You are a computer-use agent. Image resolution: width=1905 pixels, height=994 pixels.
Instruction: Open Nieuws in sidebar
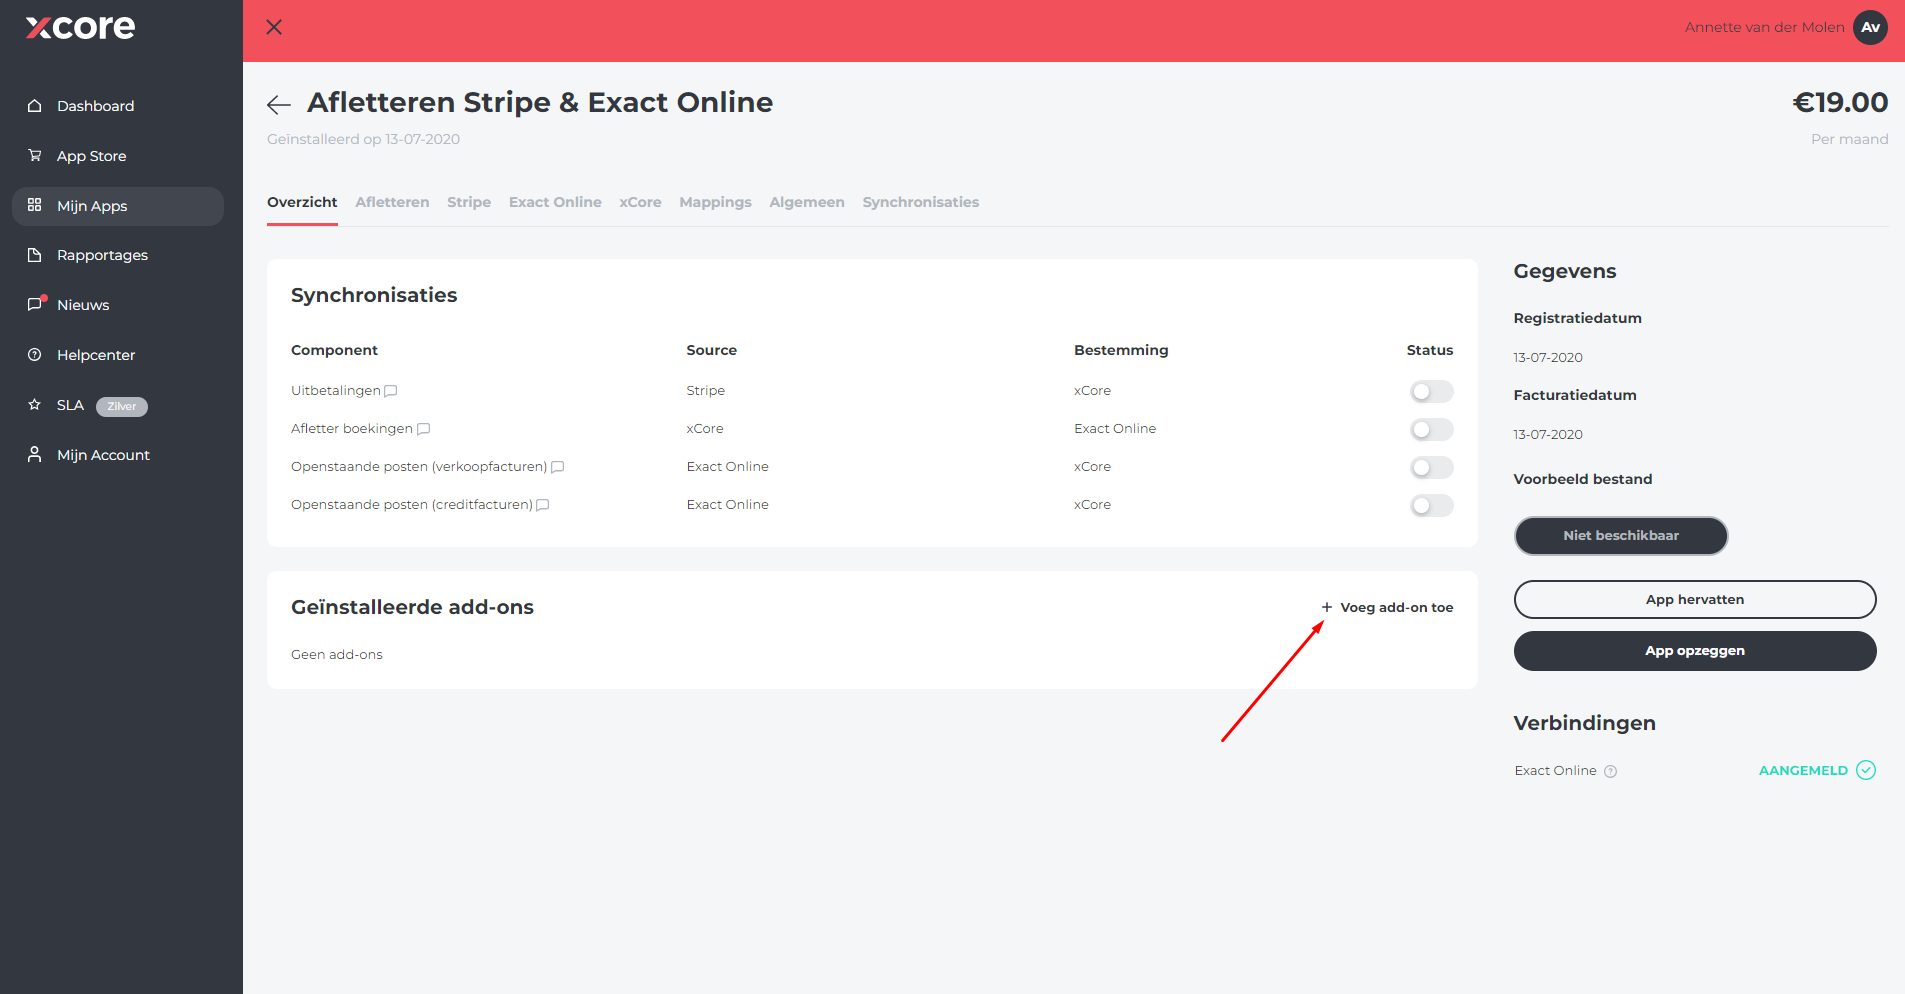118,305
